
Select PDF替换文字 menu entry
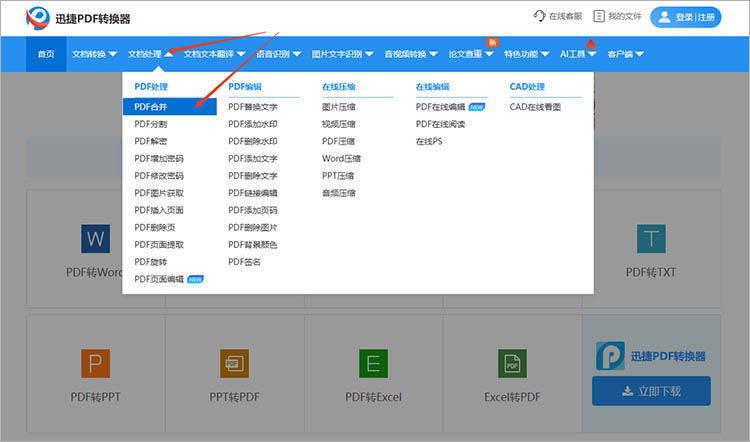(x=253, y=107)
